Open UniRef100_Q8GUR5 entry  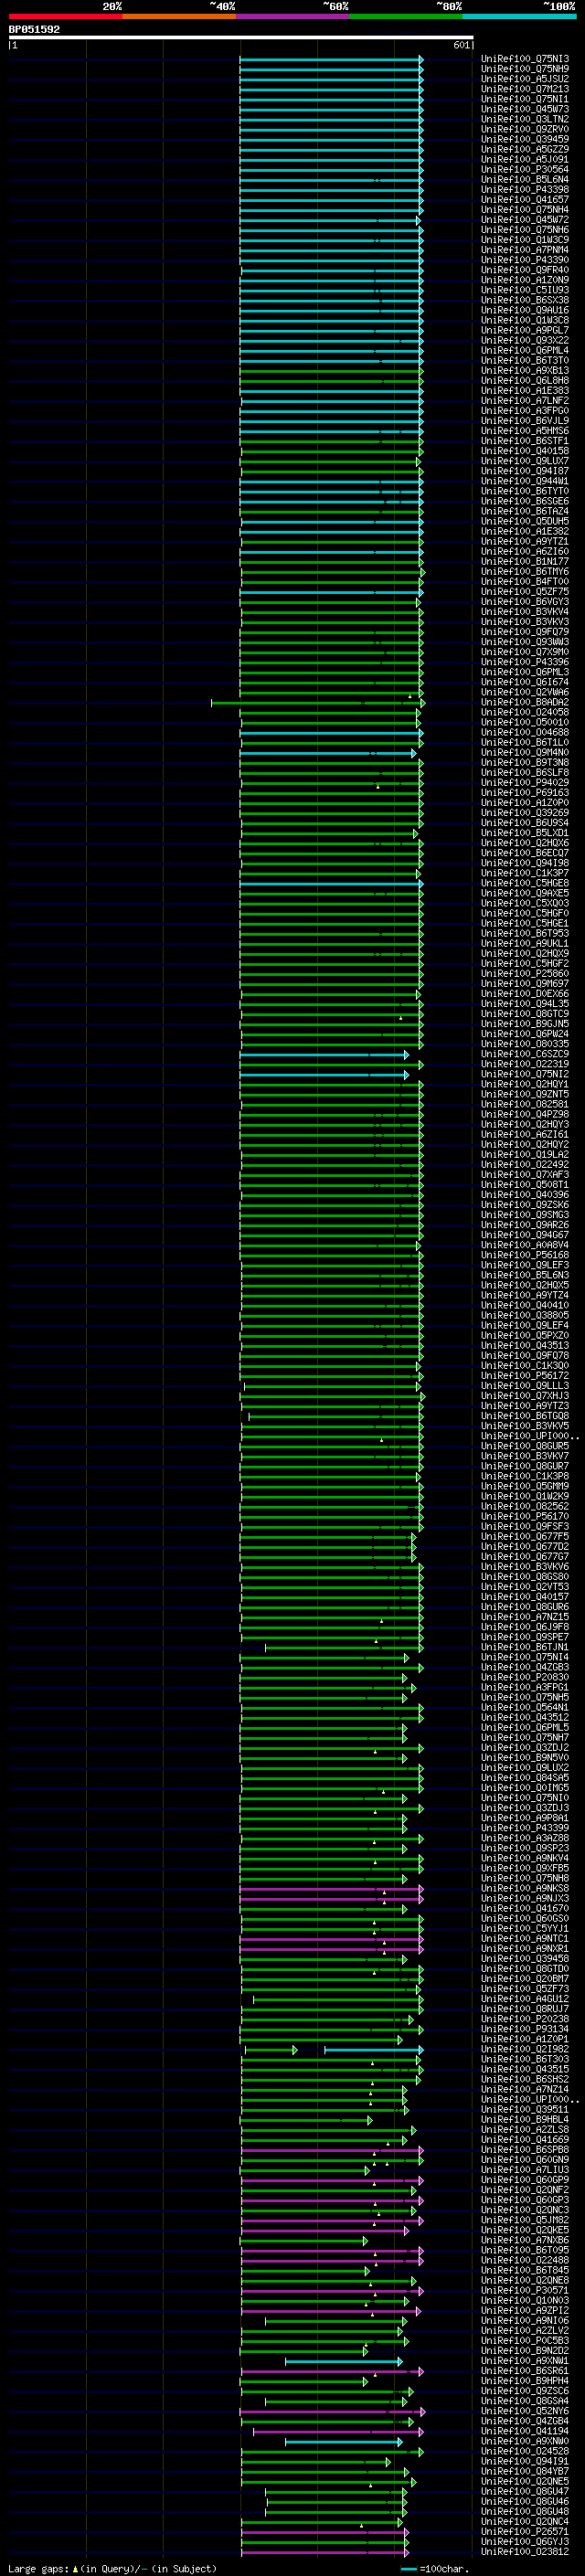[x=525, y=1445]
